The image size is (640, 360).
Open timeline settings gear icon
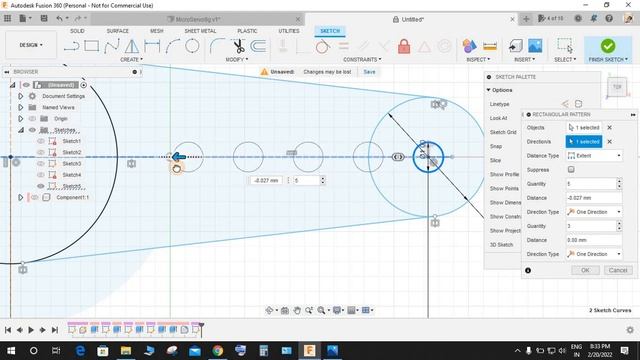point(630,330)
